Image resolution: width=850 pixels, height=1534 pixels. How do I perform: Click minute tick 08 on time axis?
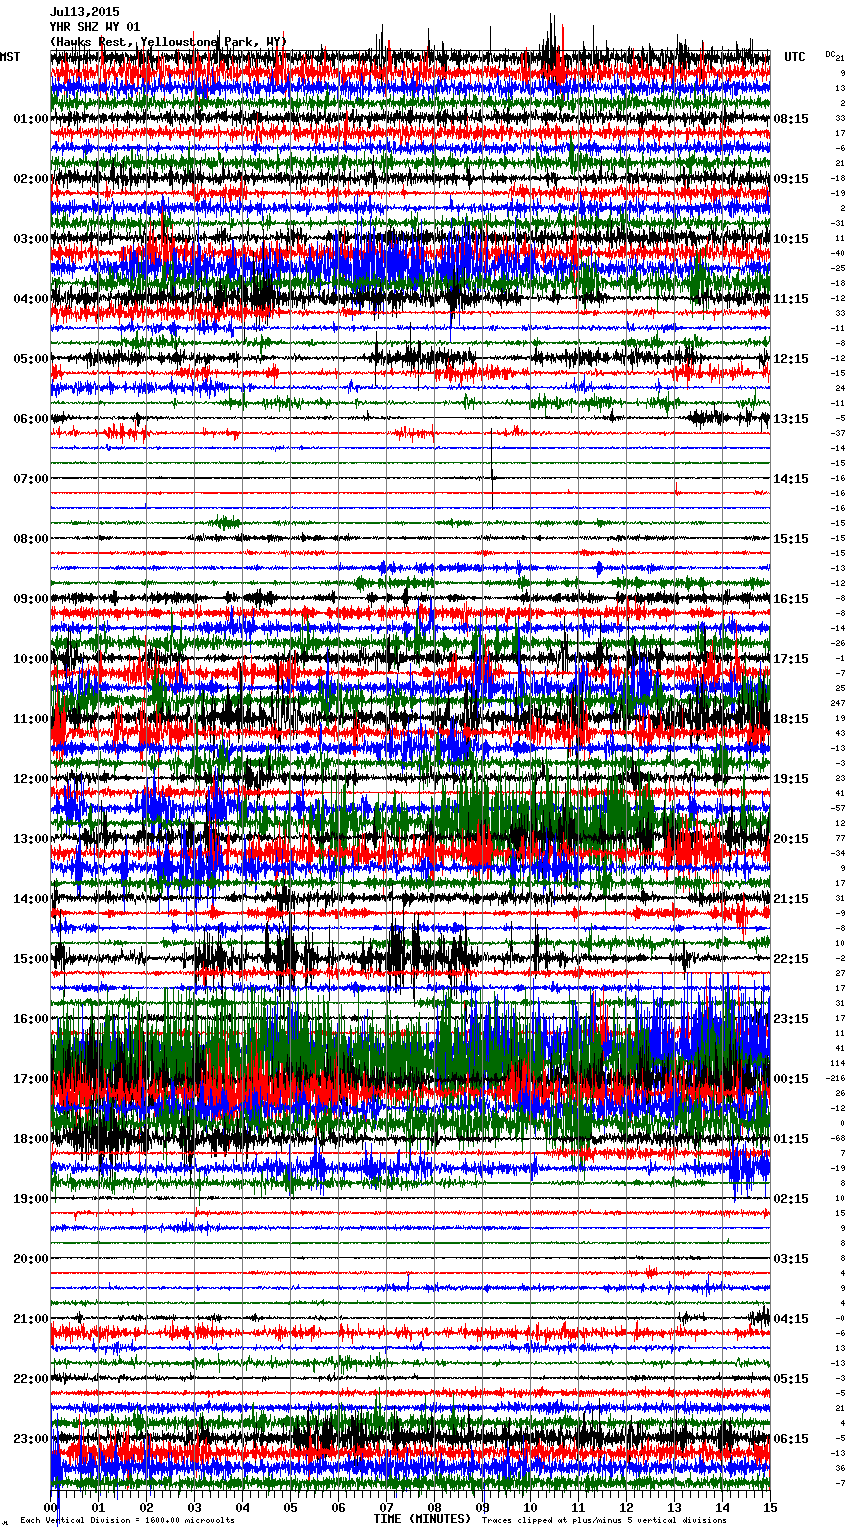pos(434,1507)
